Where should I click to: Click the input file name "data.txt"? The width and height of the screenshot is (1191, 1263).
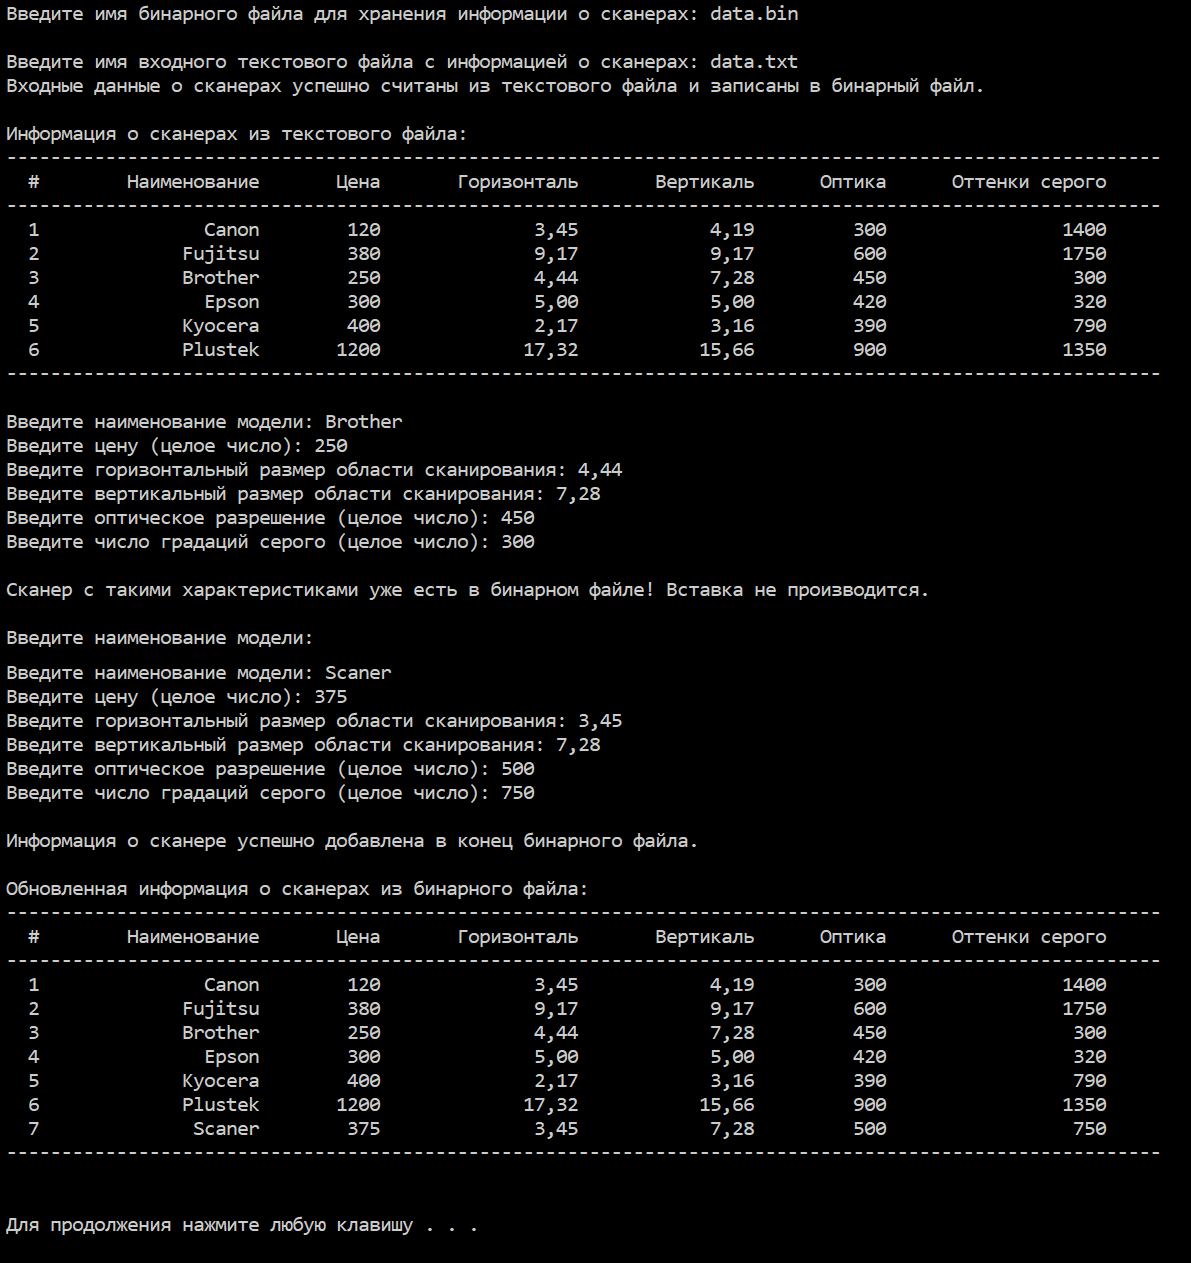(x=754, y=62)
